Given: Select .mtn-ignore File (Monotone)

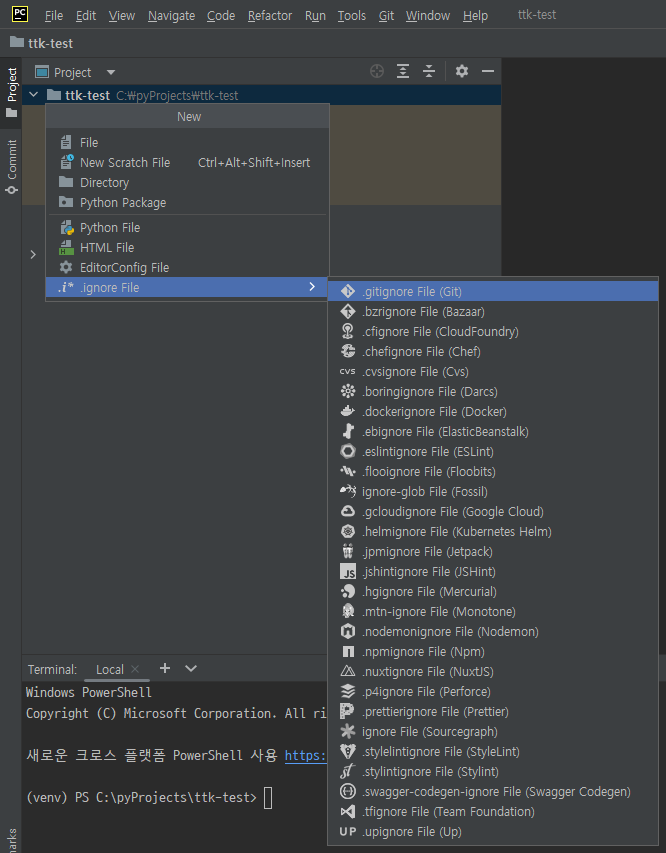Looking at the screenshot, I should pos(493,611).
